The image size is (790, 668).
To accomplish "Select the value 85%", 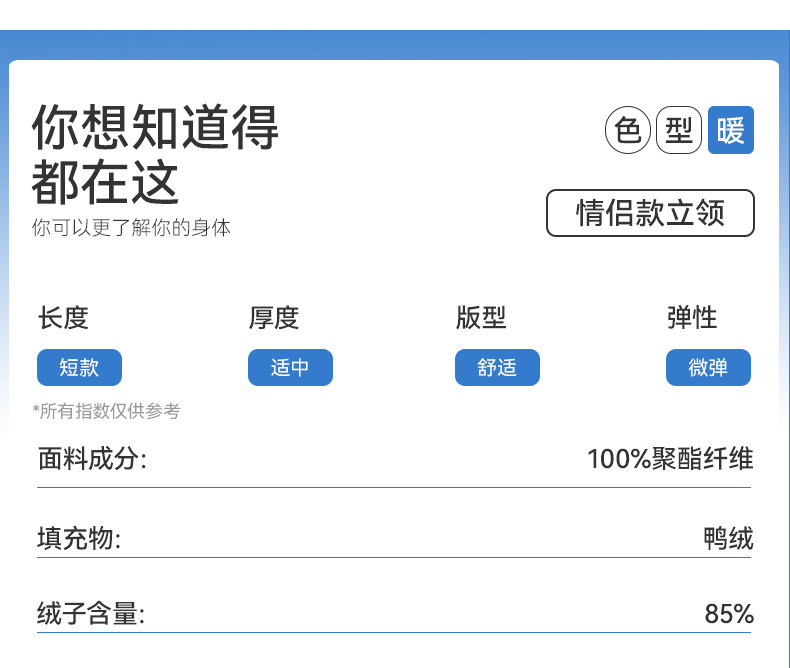I will point(729,614).
